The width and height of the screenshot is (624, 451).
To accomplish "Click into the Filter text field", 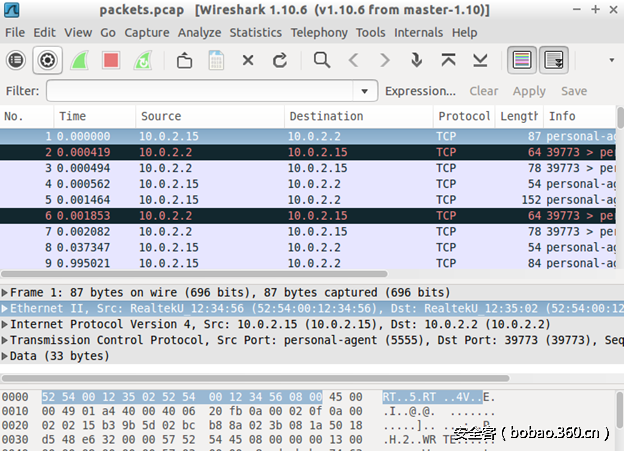I will tap(200, 91).
